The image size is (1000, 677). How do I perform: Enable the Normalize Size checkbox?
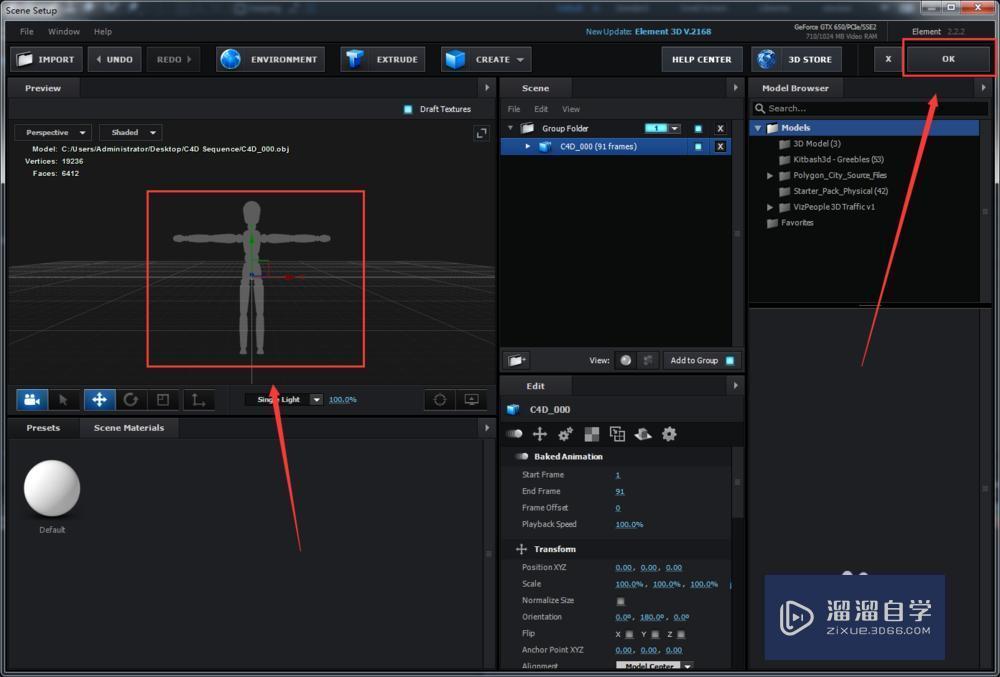[x=620, y=601]
